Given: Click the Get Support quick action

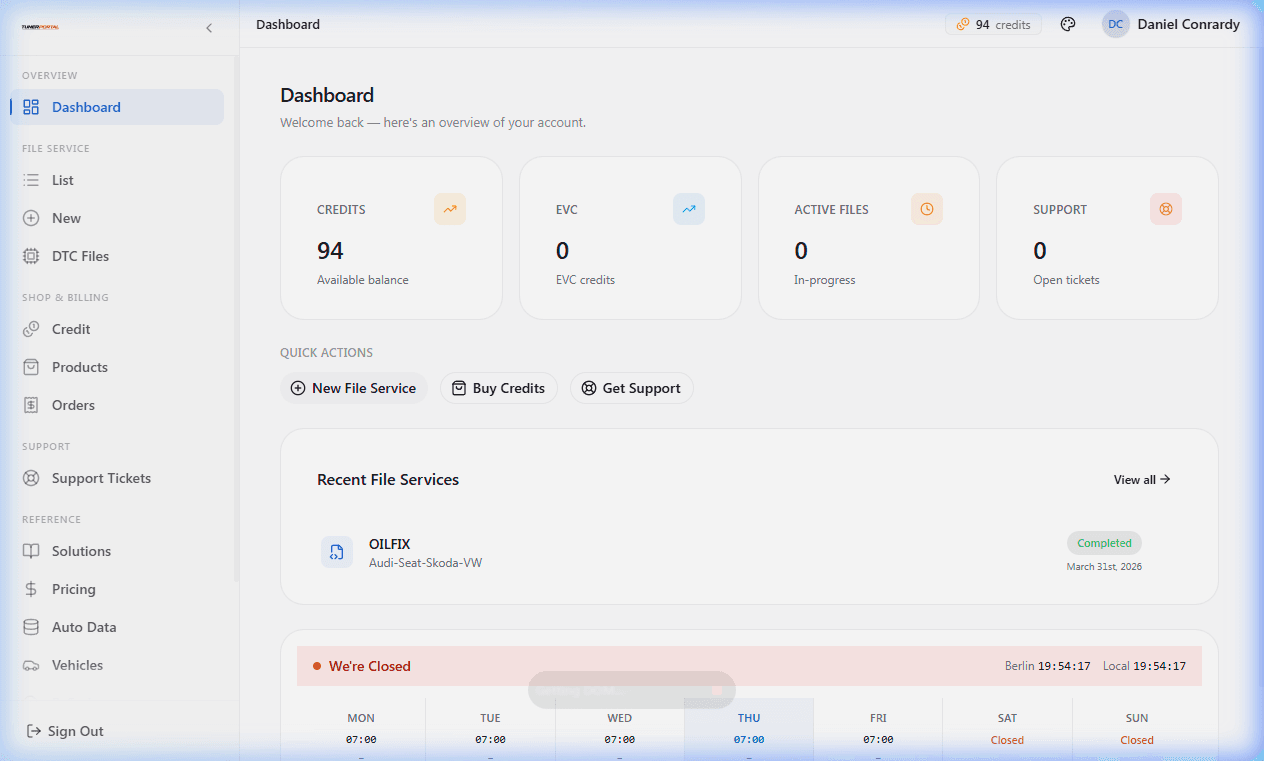Looking at the screenshot, I should click(x=631, y=388).
